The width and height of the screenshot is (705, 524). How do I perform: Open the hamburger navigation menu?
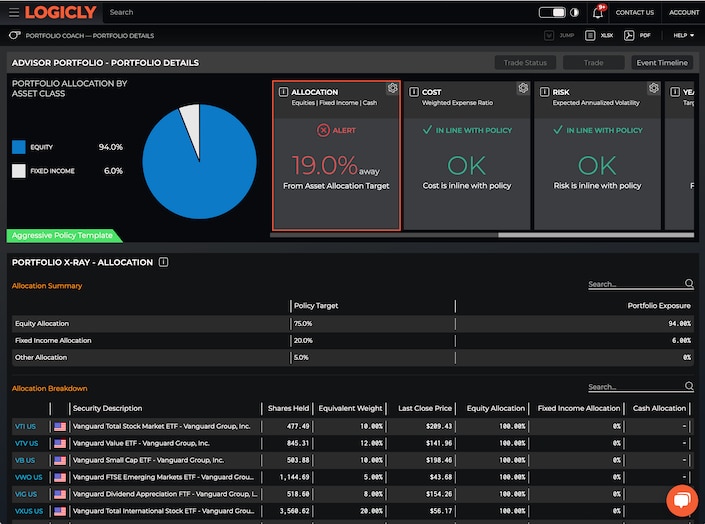pos(14,12)
